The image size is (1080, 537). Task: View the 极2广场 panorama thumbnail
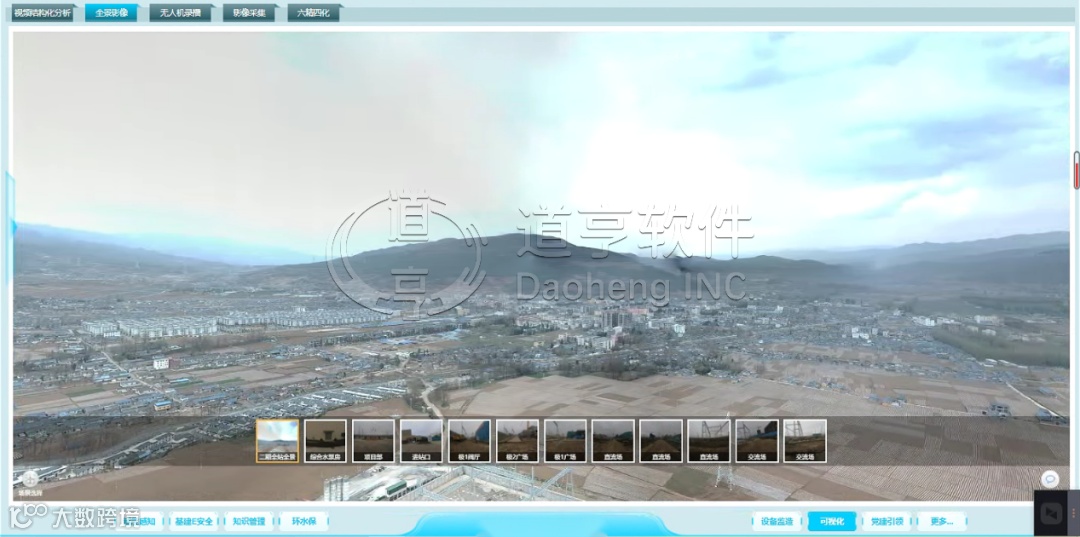(517, 441)
